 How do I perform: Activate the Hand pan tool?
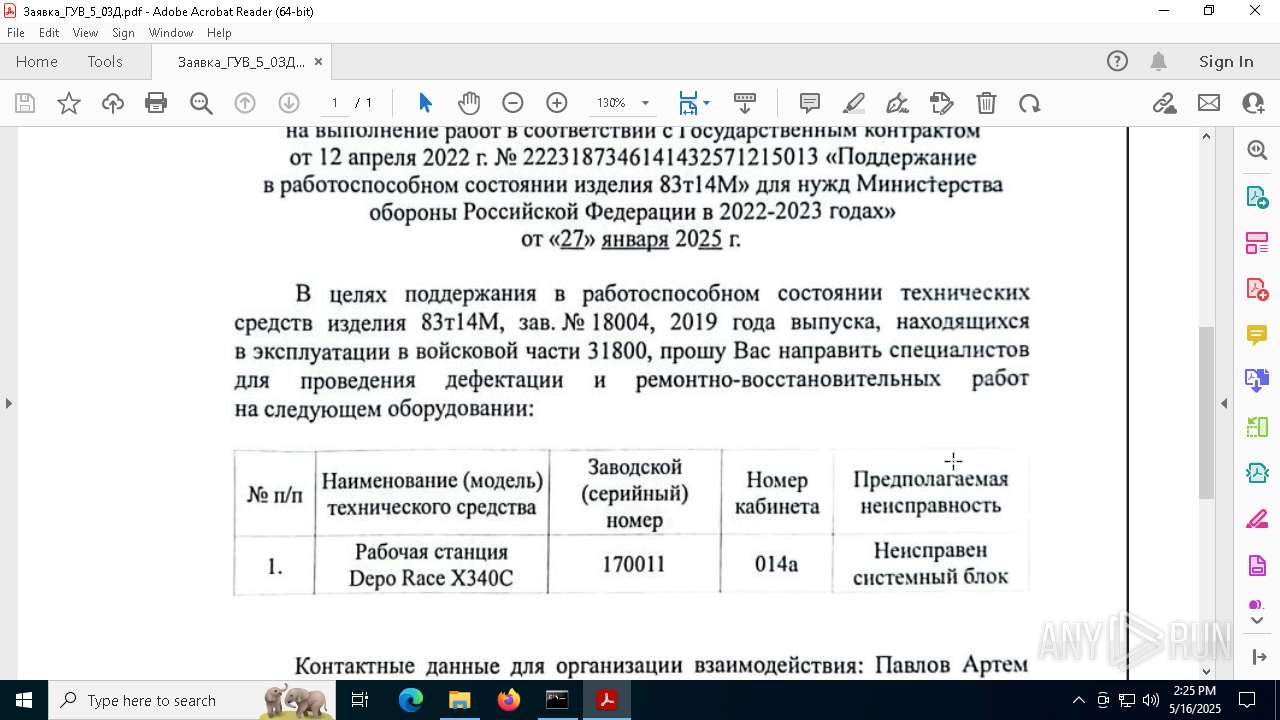tap(469, 103)
